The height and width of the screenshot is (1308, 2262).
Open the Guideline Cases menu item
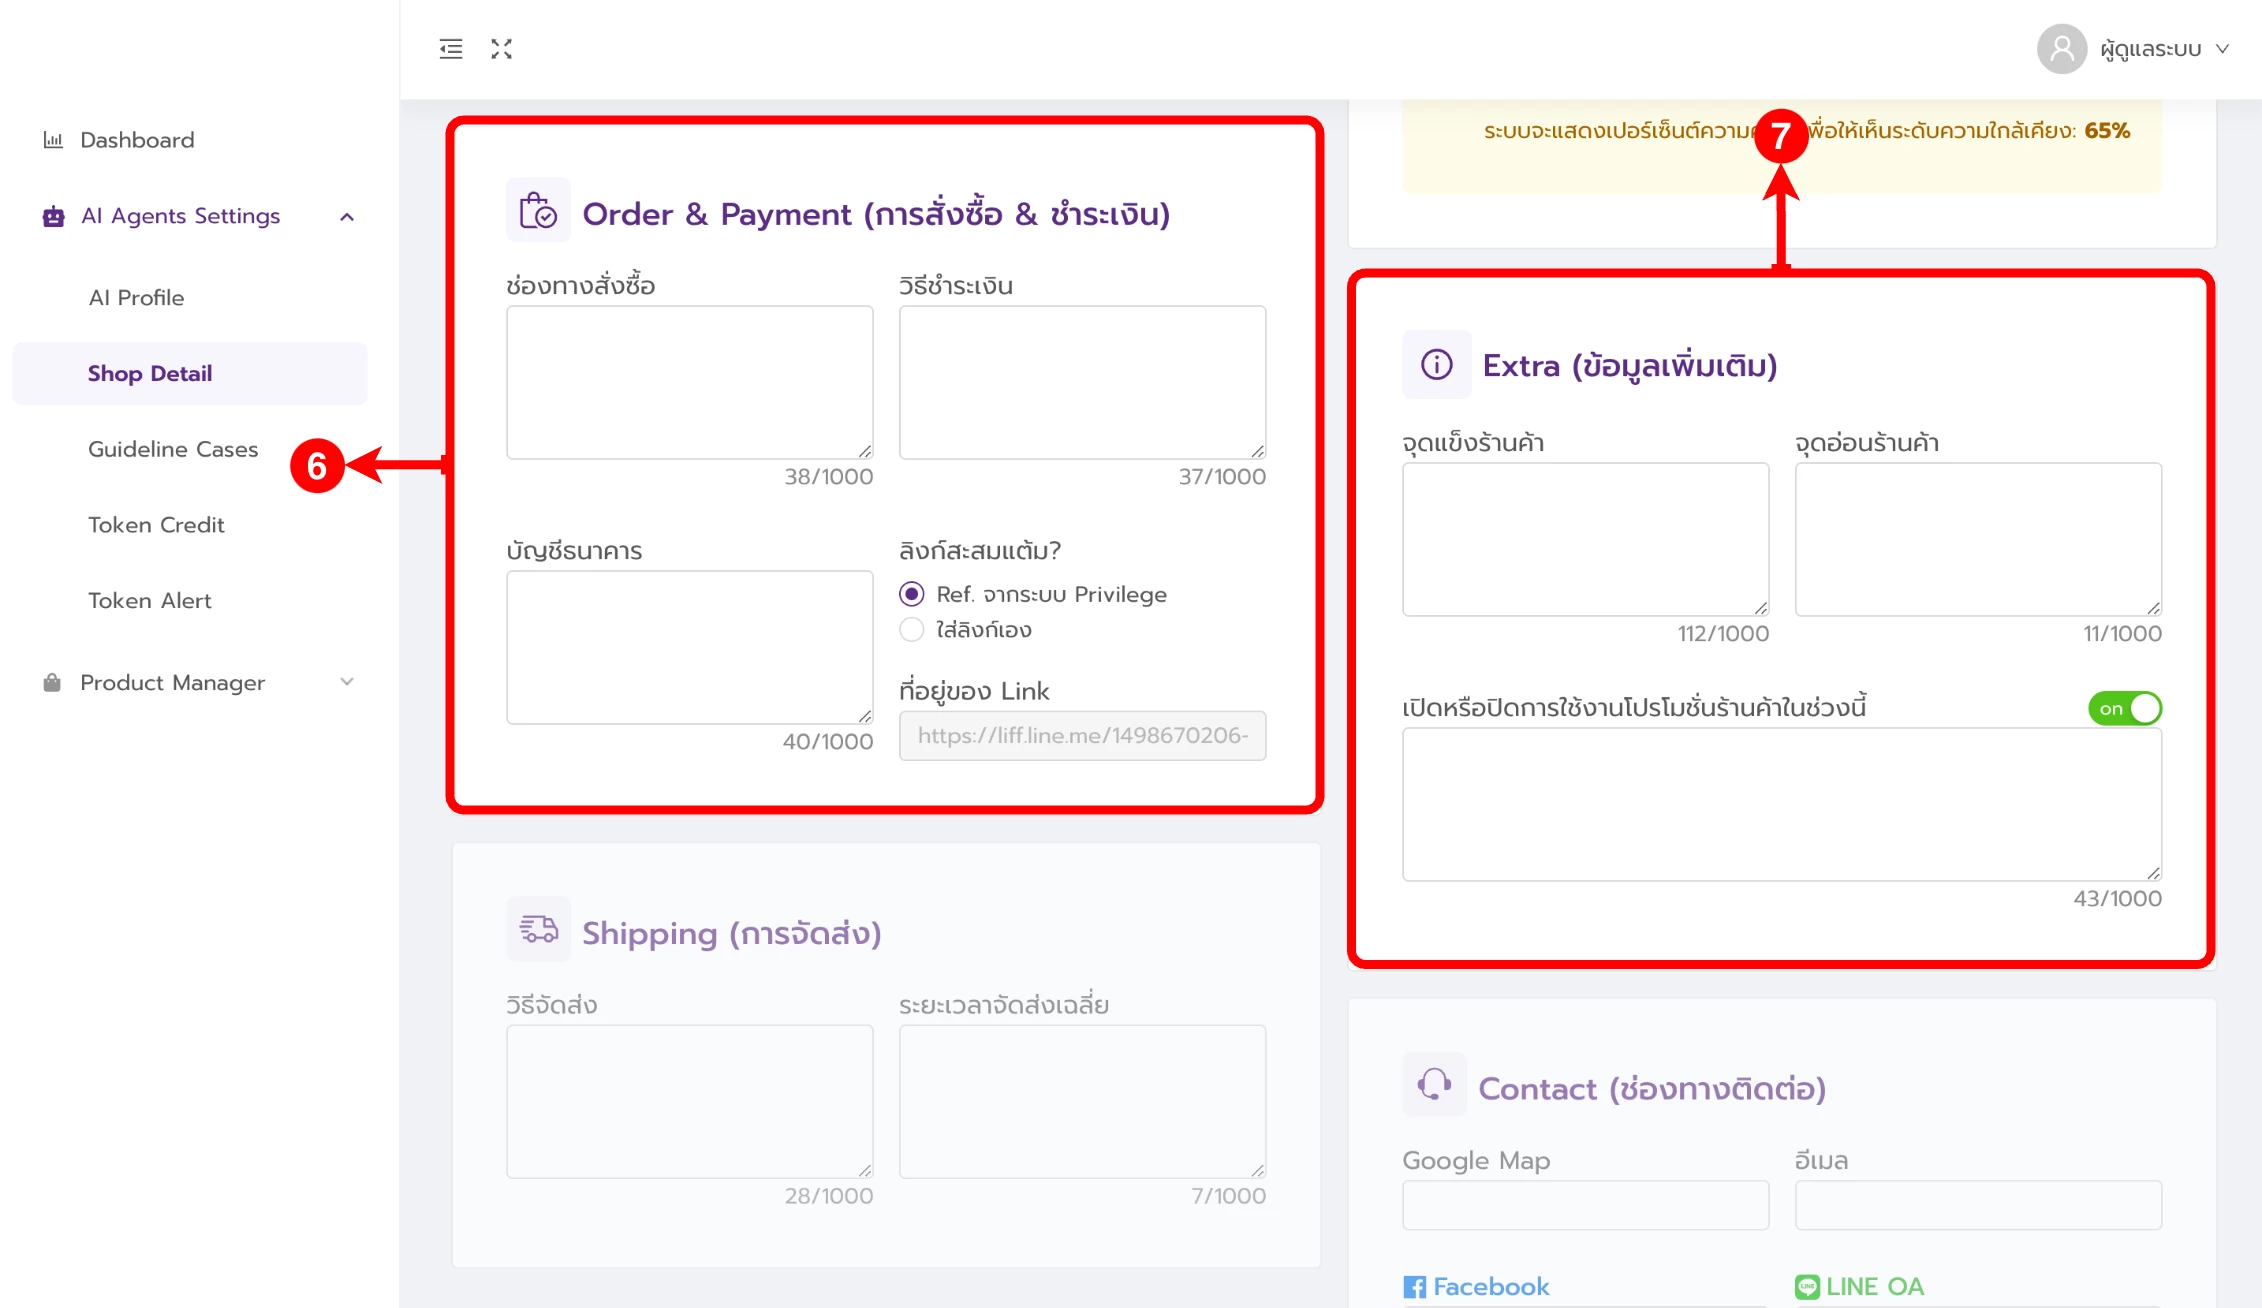pyautogui.click(x=173, y=449)
